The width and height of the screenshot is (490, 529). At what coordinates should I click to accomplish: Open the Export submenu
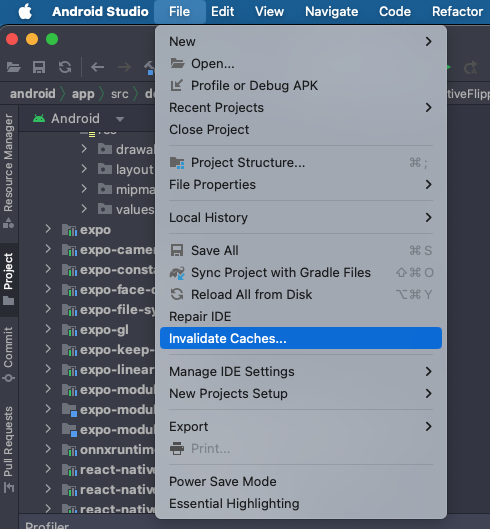coord(301,426)
